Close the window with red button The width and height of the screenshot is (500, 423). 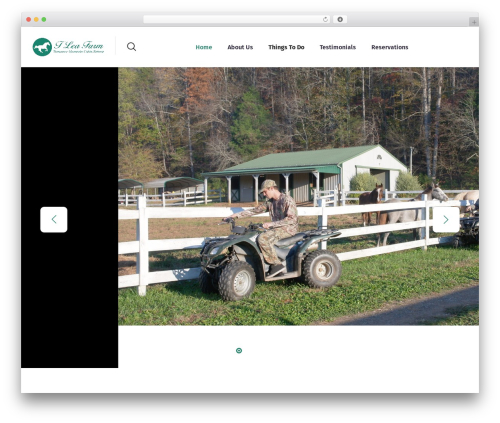29,19
